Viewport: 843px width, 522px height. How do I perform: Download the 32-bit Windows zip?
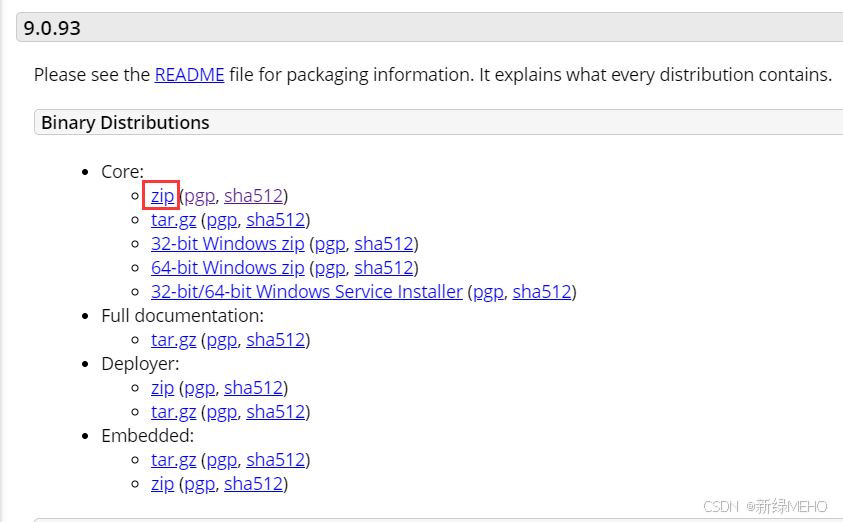227,244
